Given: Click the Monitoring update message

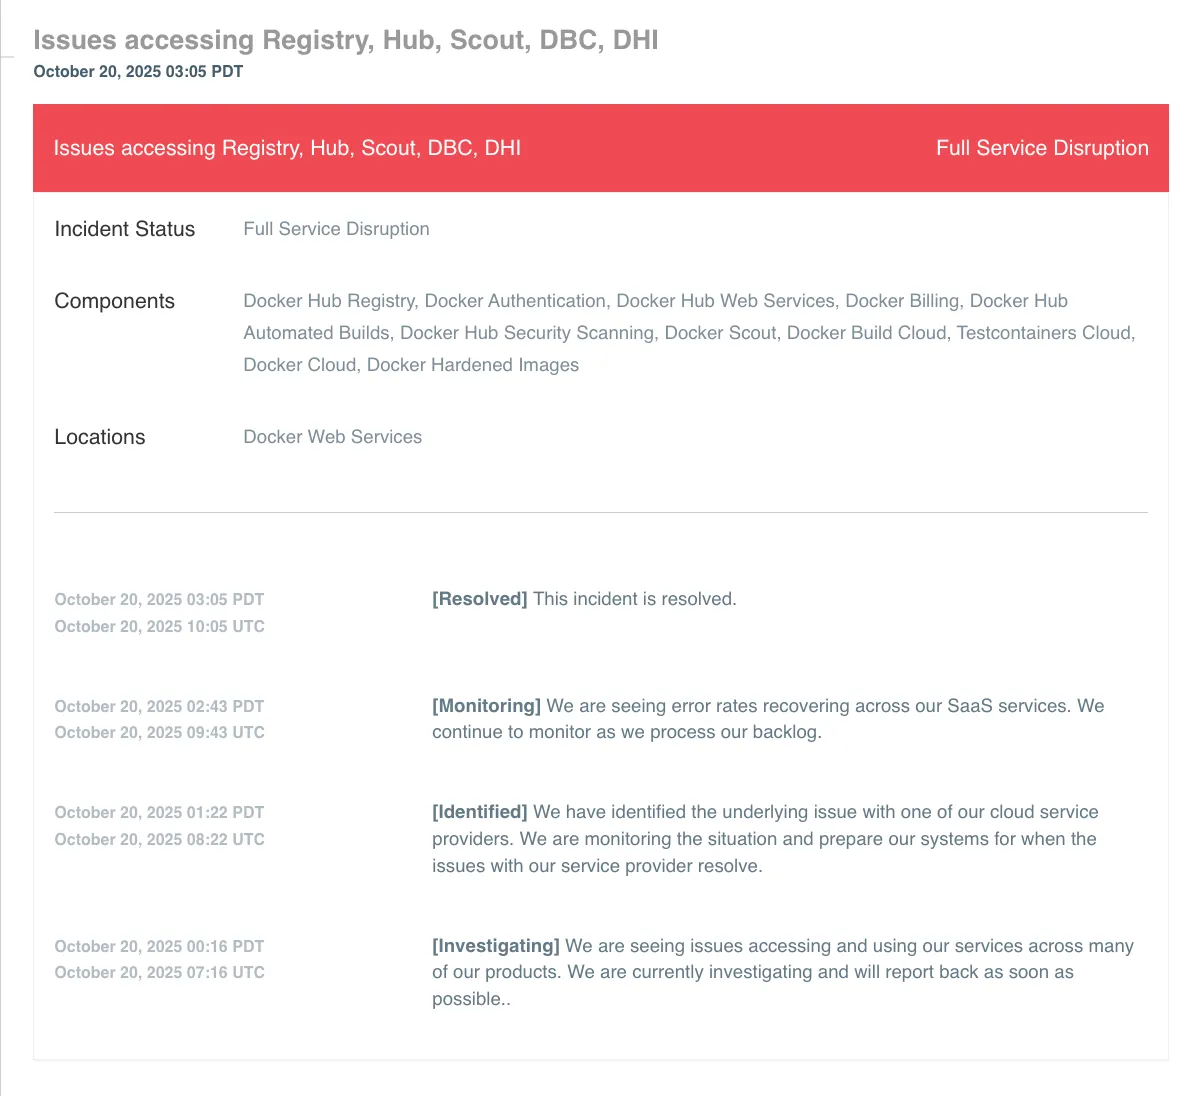Looking at the screenshot, I should (768, 718).
